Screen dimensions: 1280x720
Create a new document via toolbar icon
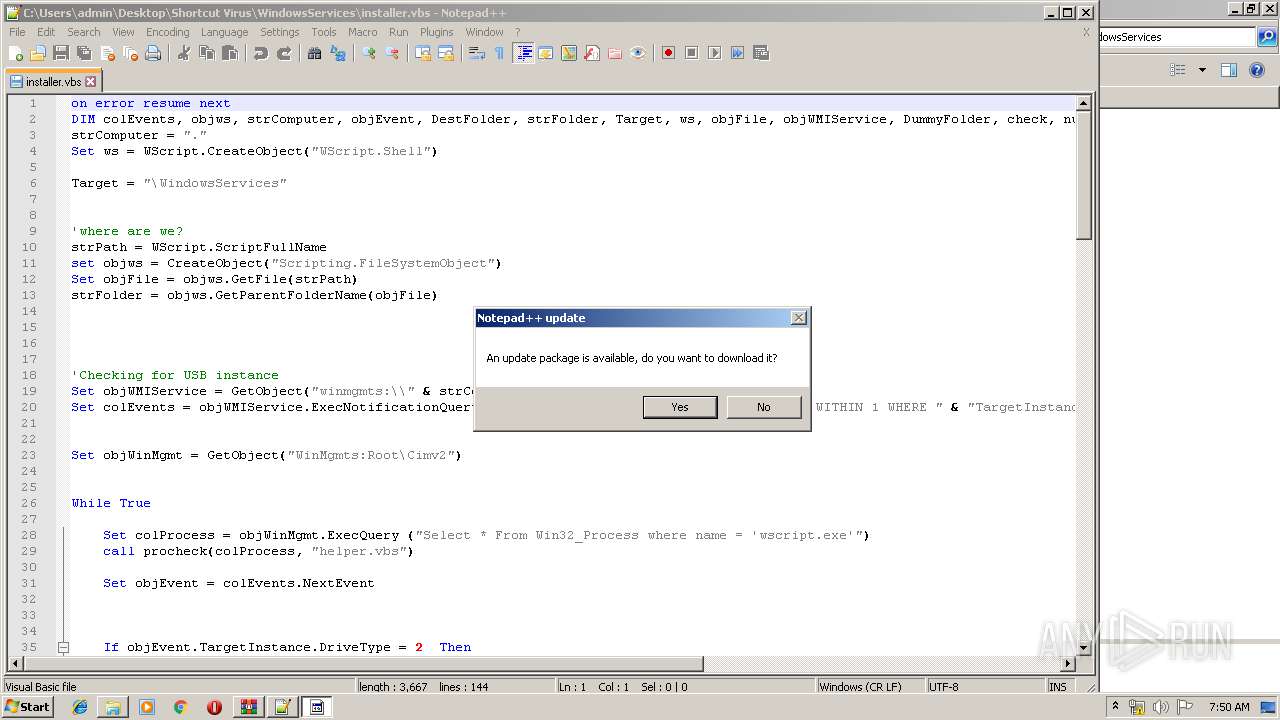(16, 53)
